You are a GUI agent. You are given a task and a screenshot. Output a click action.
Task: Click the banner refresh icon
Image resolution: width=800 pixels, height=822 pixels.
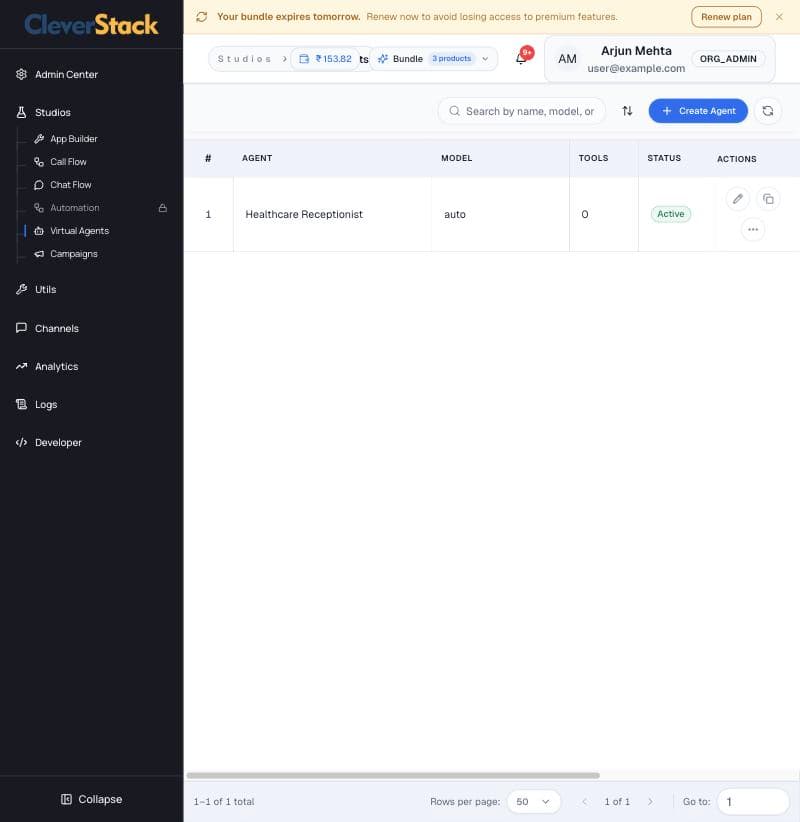point(202,17)
